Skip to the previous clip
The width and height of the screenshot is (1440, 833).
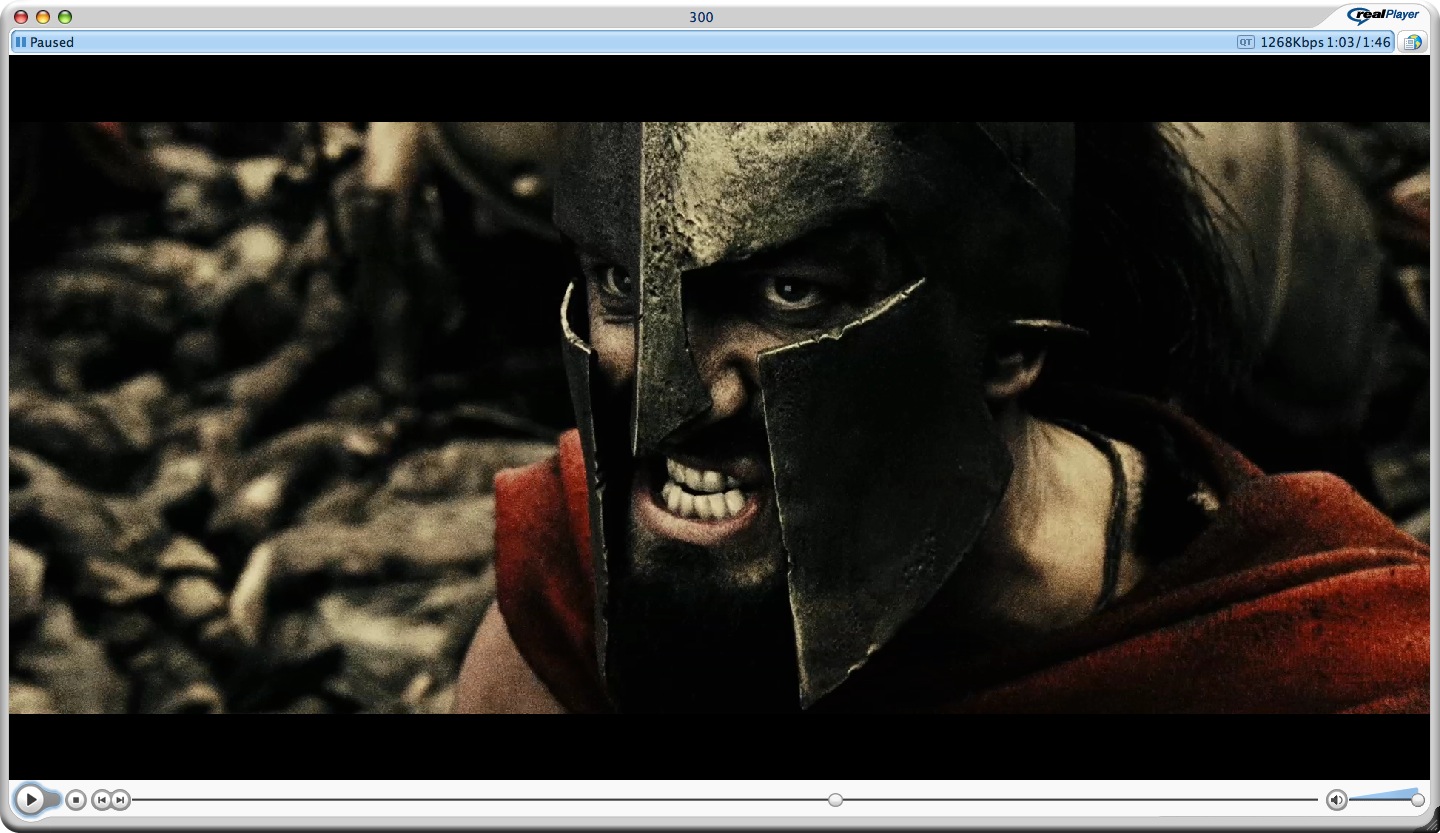(101, 800)
